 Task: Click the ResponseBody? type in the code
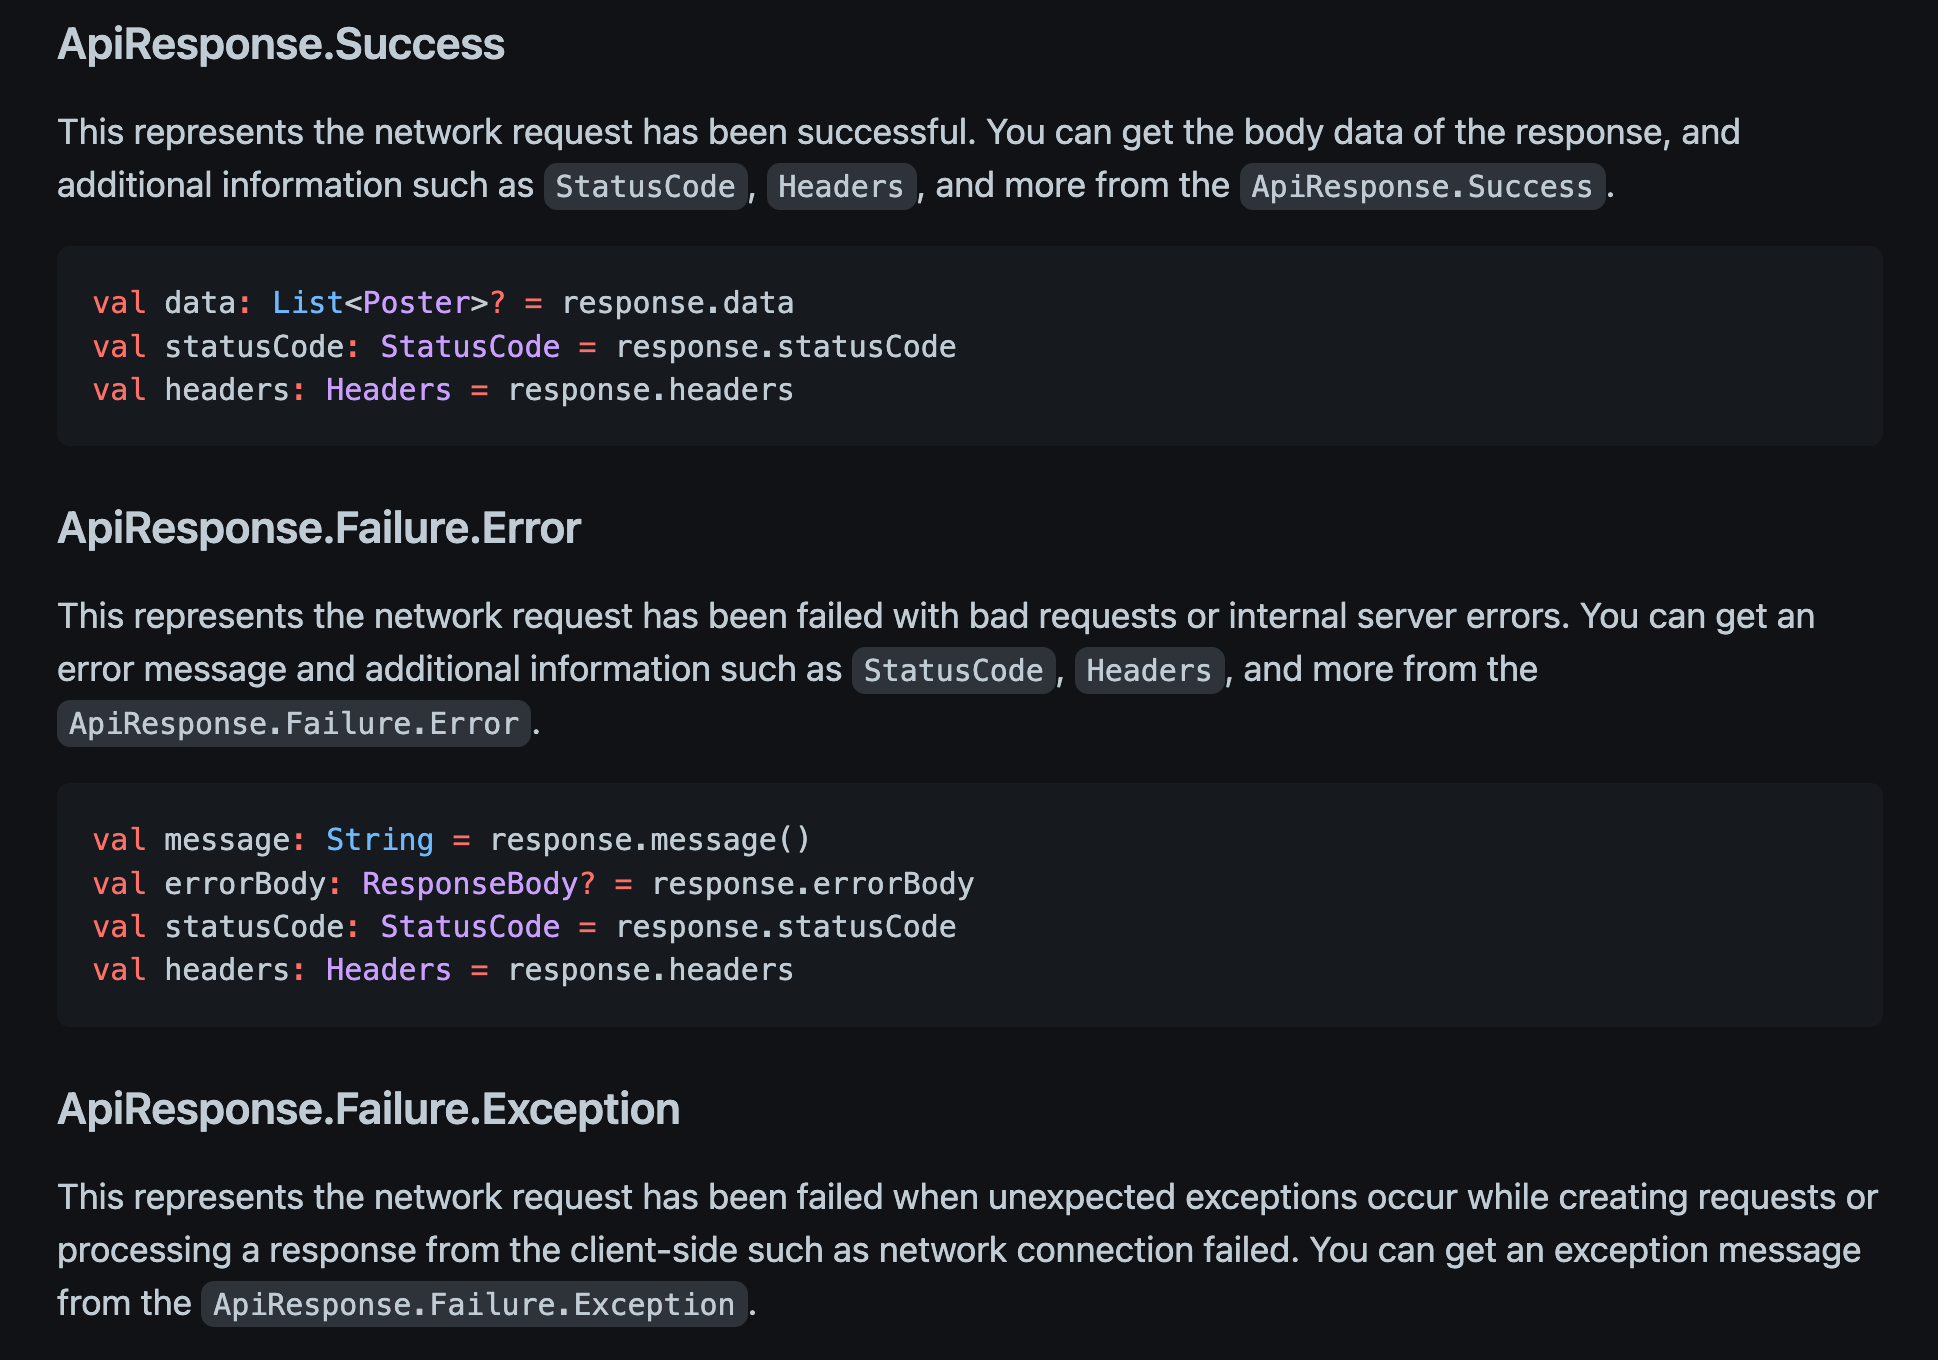(x=479, y=884)
